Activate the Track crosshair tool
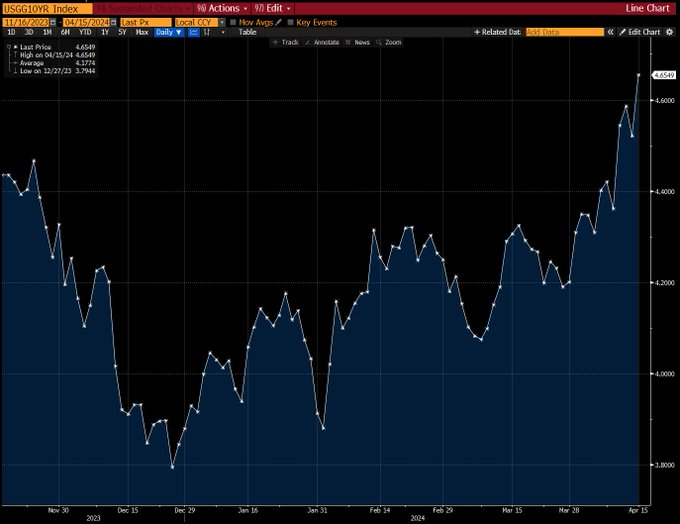The width and height of the screenshot is (680, 524). (x=285, y=43)
